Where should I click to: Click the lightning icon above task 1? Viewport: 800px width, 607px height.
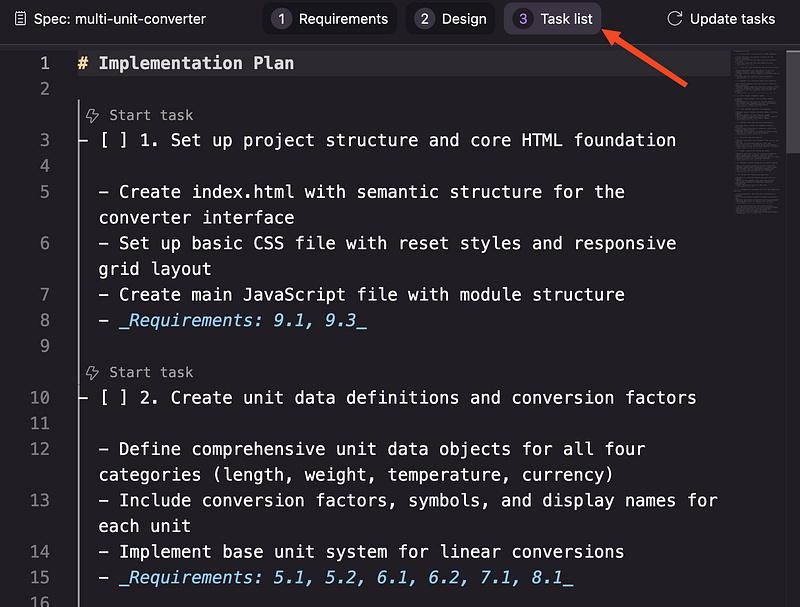coord(93,116)
